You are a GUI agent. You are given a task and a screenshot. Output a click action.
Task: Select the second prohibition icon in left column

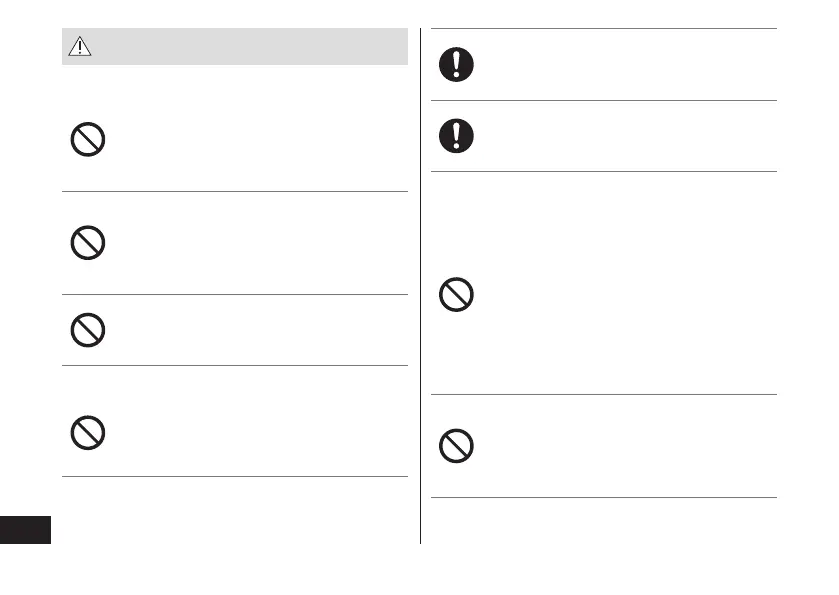88,243
